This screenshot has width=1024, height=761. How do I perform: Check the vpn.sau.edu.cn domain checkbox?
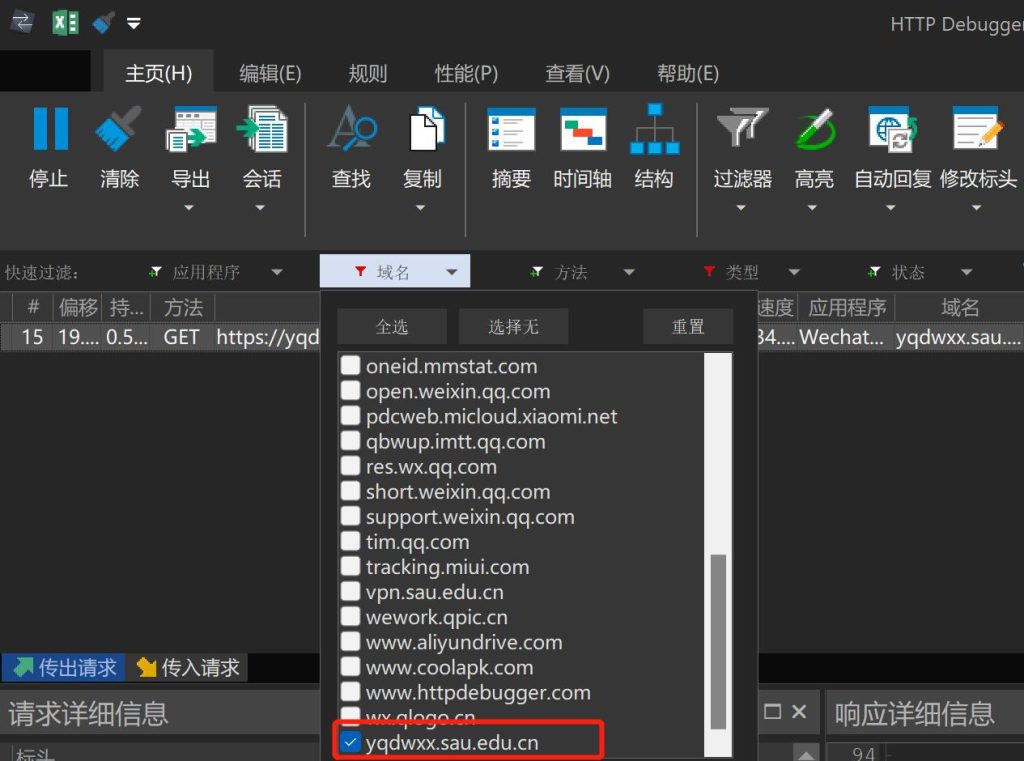350,592
